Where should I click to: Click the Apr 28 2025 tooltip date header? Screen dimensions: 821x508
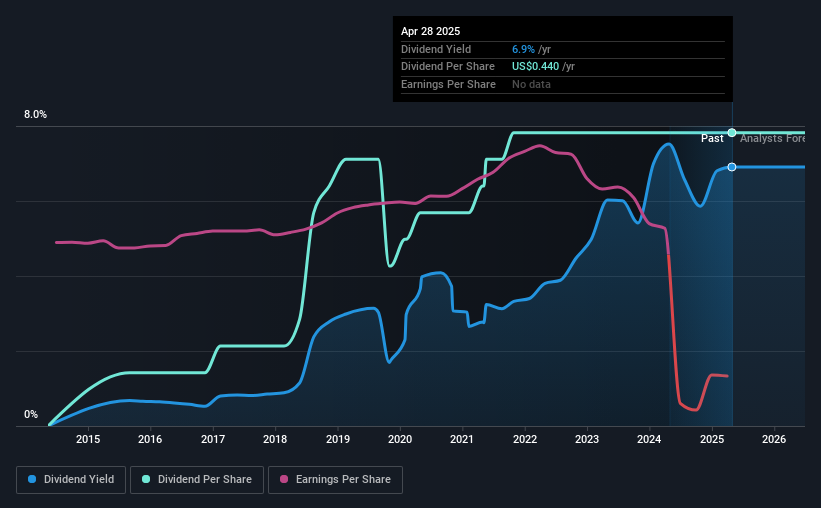tap(430, 31)
